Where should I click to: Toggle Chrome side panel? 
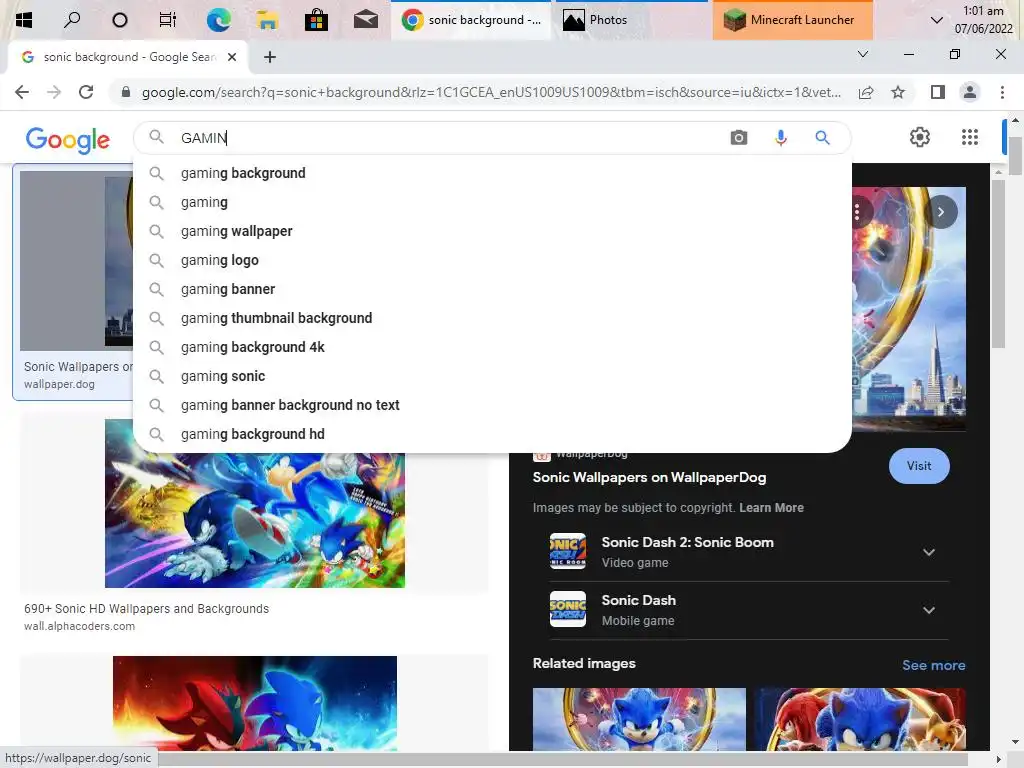click(938, 92)
